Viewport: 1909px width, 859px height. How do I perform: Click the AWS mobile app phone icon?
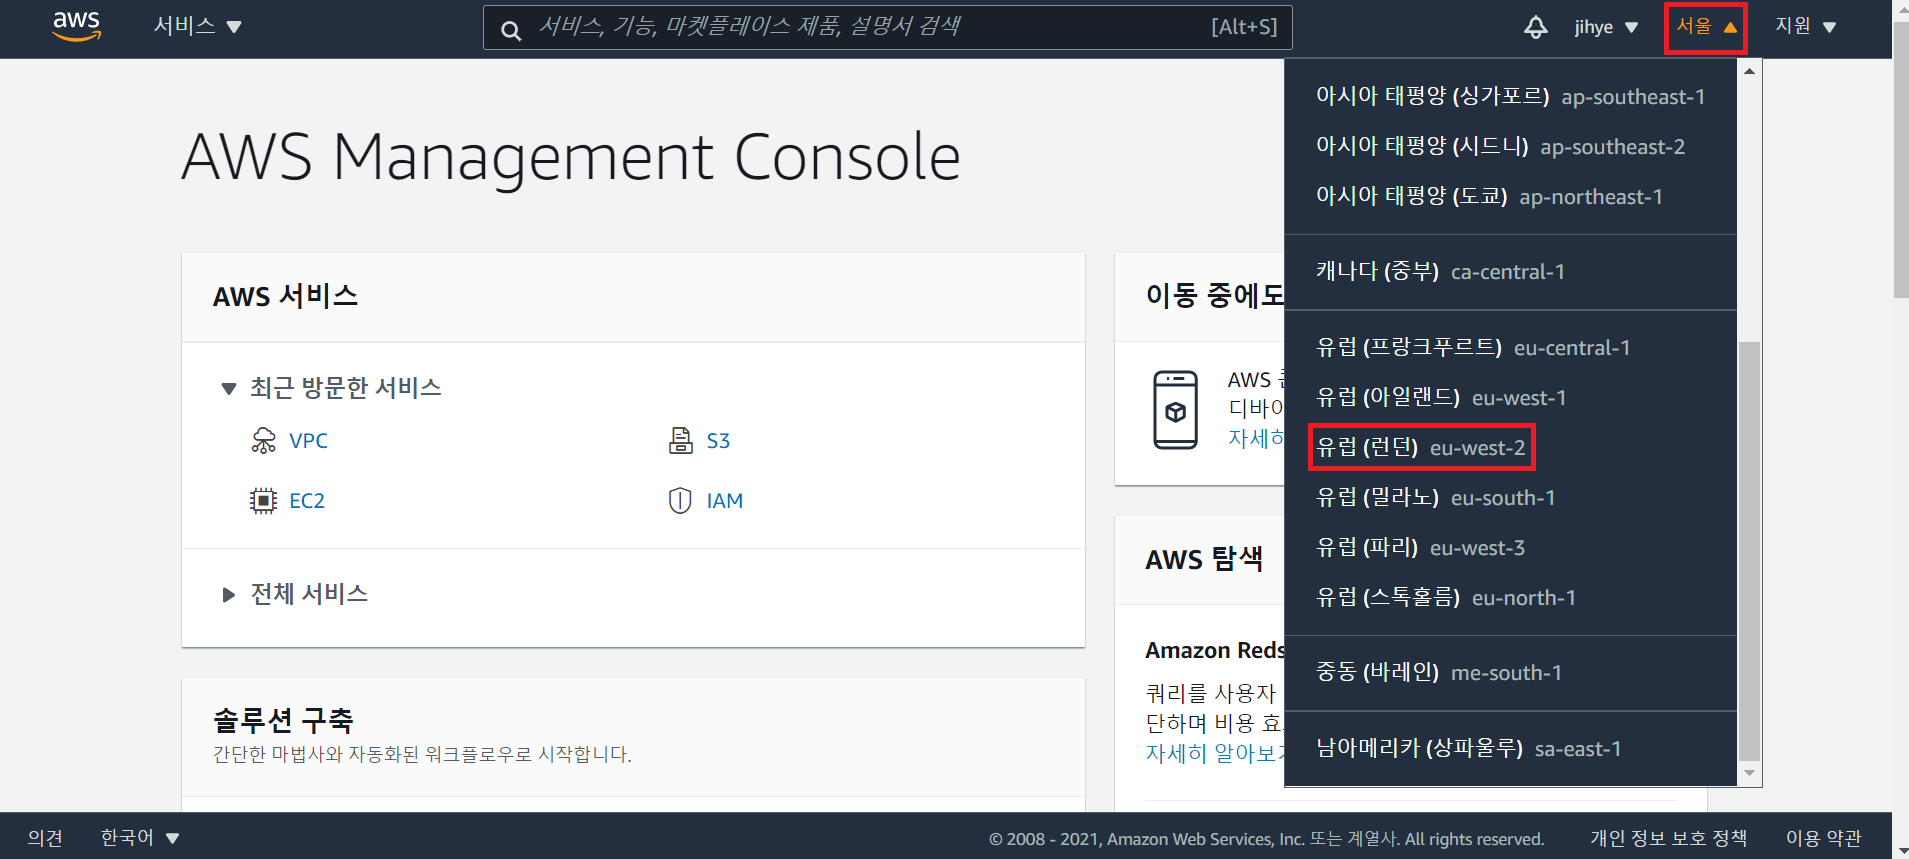tap(1175, 410)
